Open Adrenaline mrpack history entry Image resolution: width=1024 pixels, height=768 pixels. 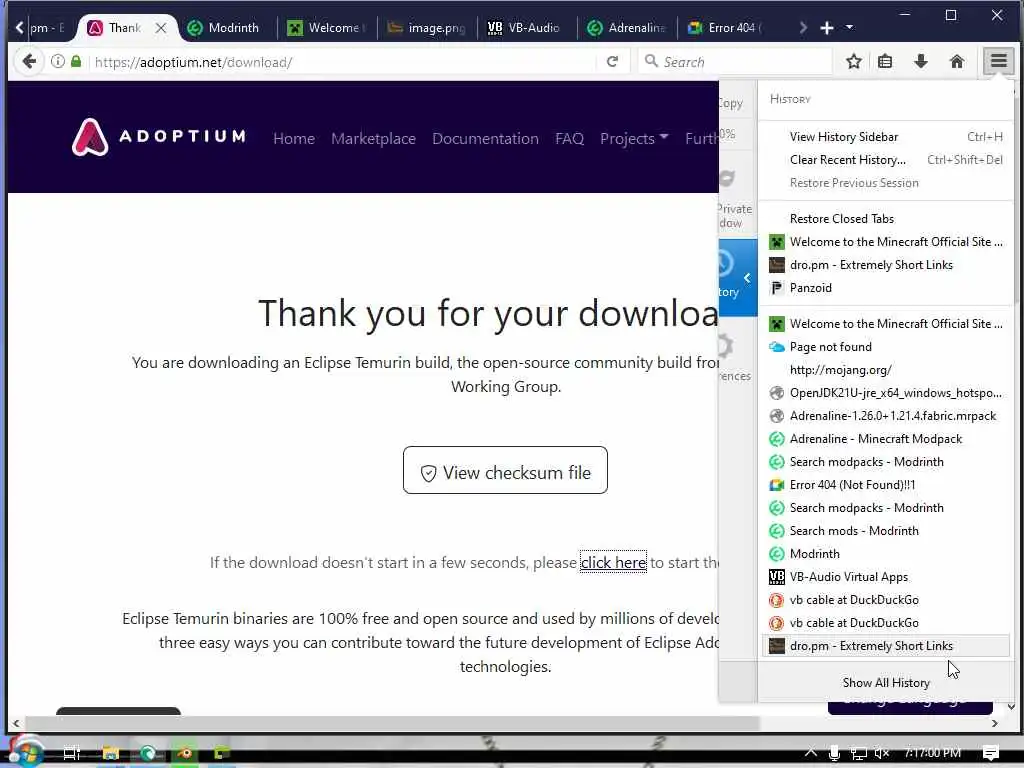coord(886,416)
